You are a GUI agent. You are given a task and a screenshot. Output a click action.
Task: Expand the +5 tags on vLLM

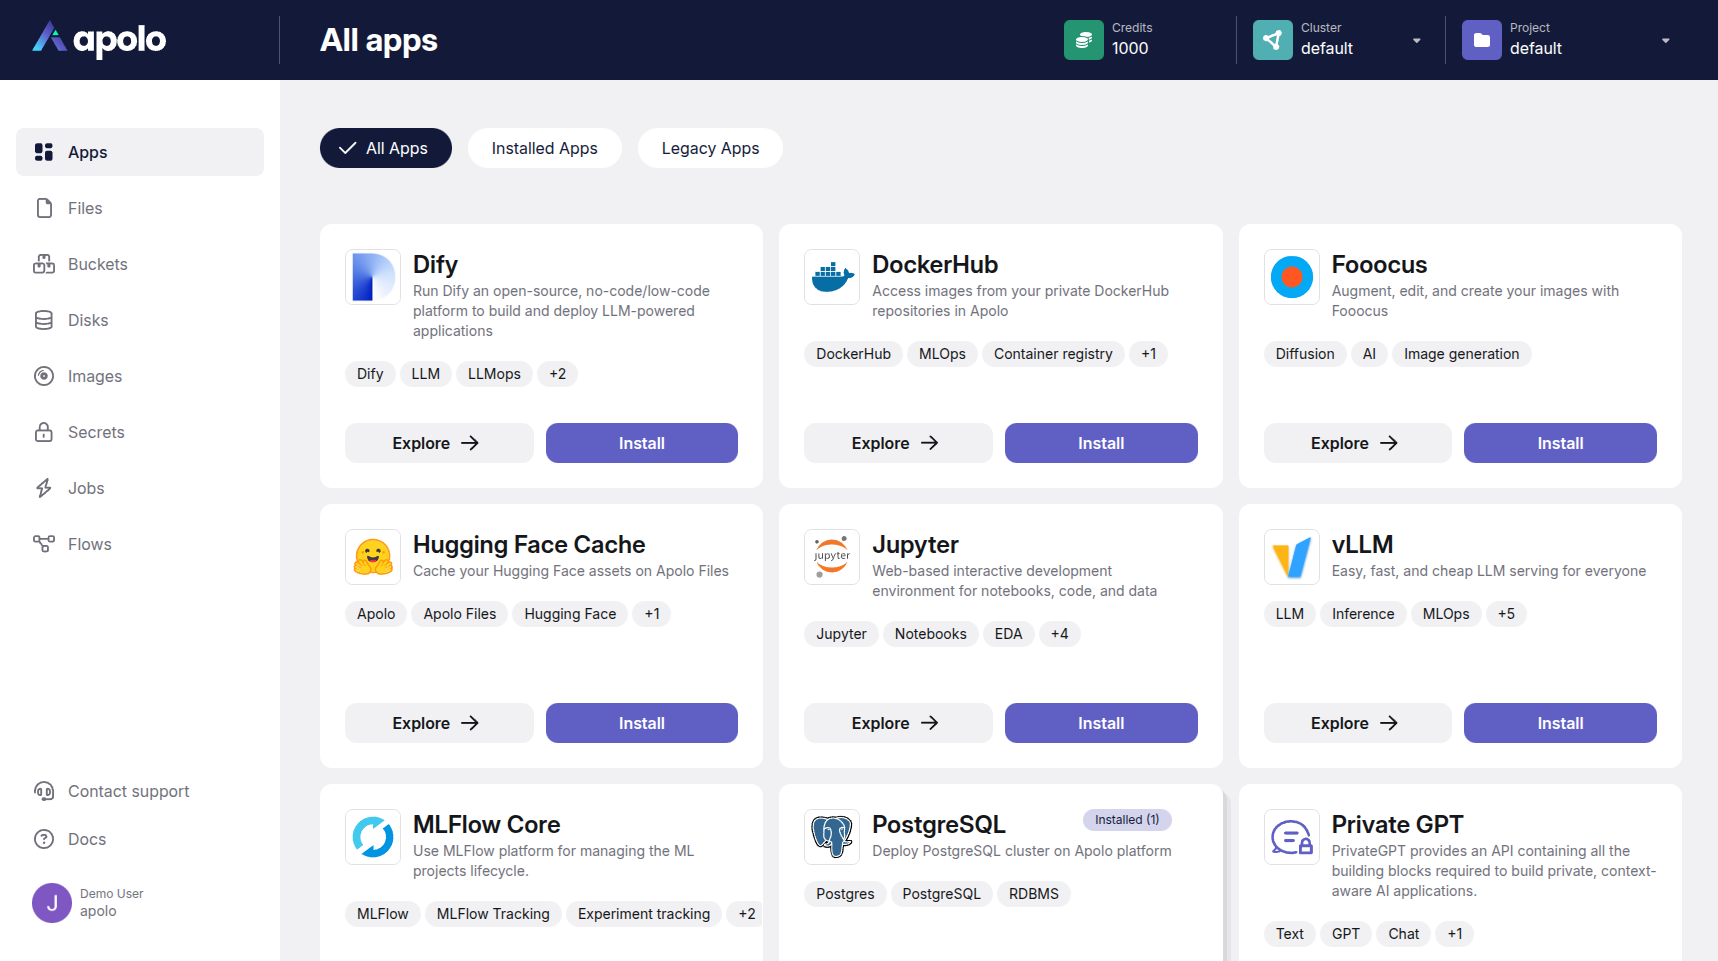pos(1506,614)
